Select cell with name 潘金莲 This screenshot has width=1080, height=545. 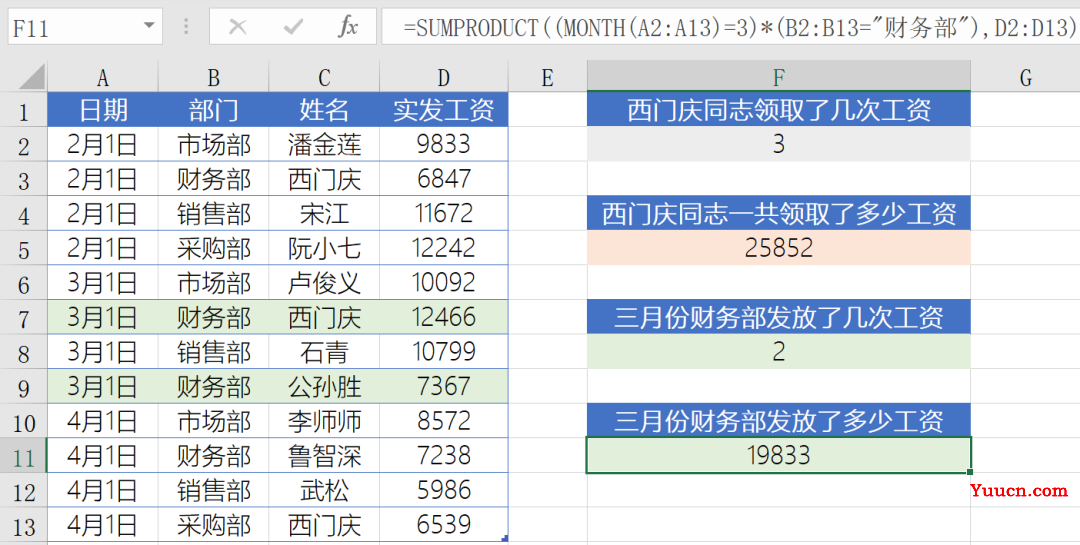(324, 144)
